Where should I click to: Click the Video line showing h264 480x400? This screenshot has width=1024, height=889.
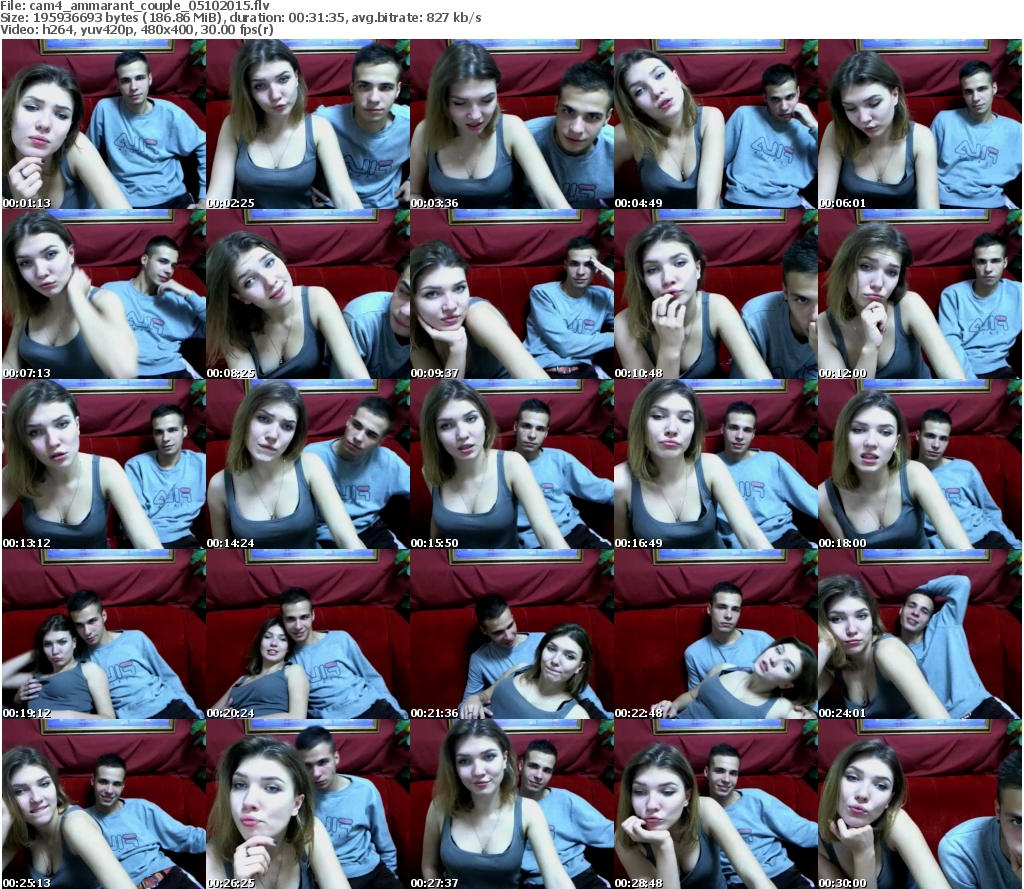136,29
